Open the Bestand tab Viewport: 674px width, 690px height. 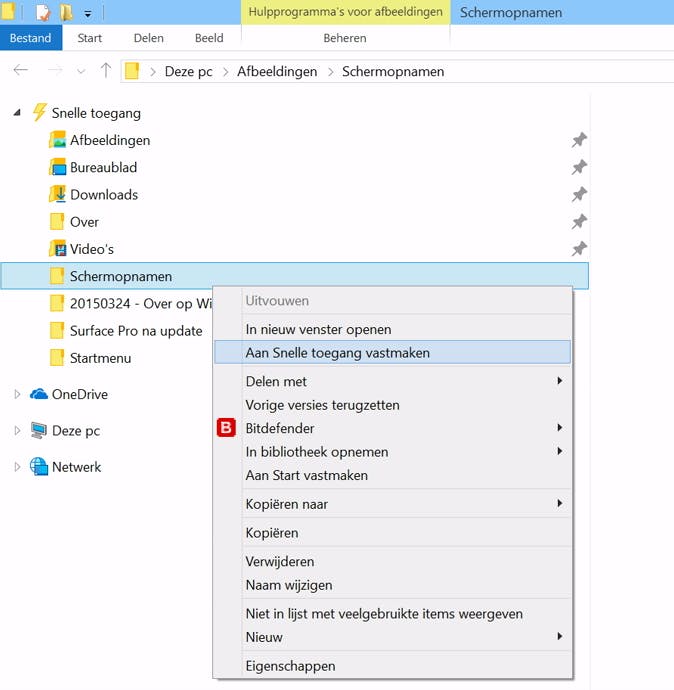[31, 38]
